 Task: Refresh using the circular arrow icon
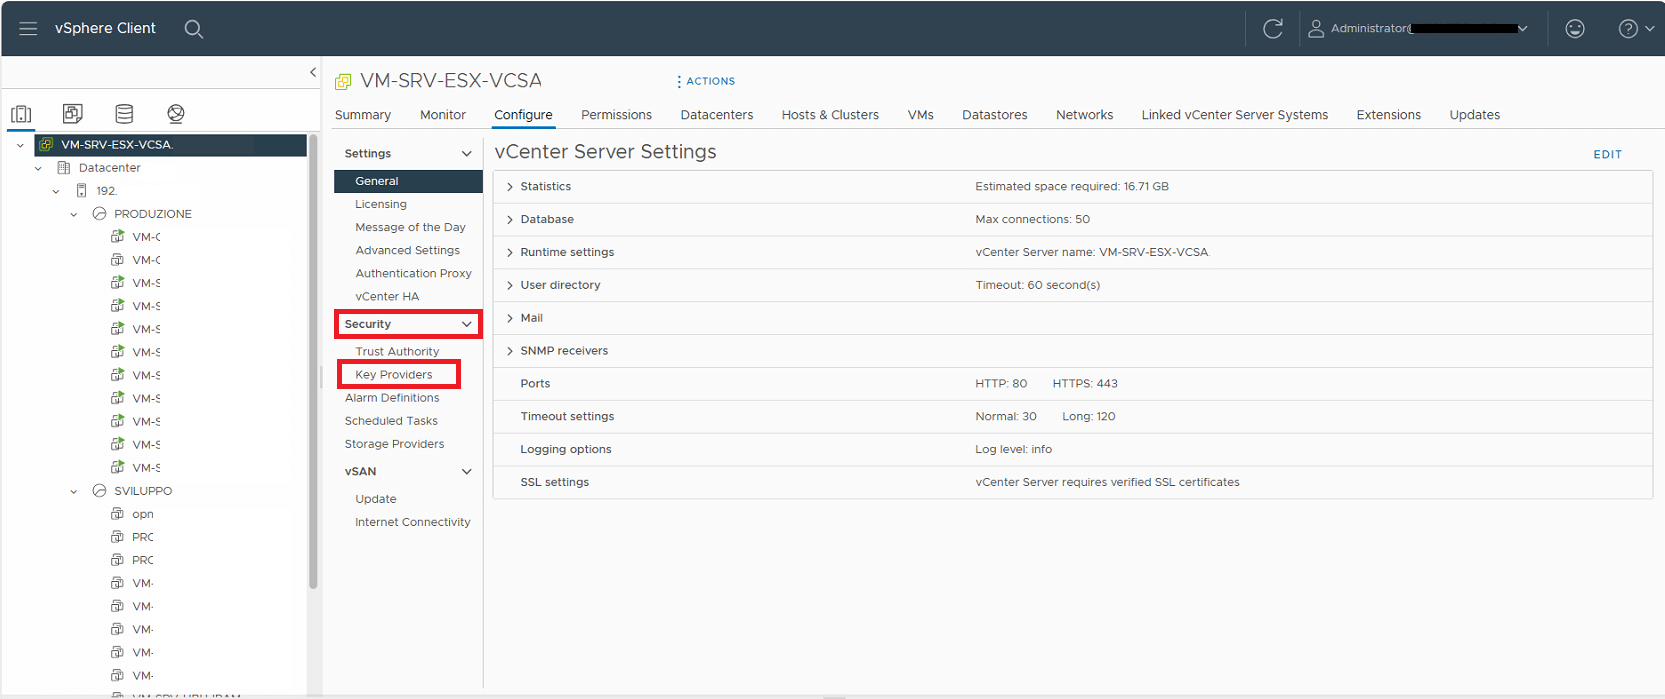tap(1272, 29)
